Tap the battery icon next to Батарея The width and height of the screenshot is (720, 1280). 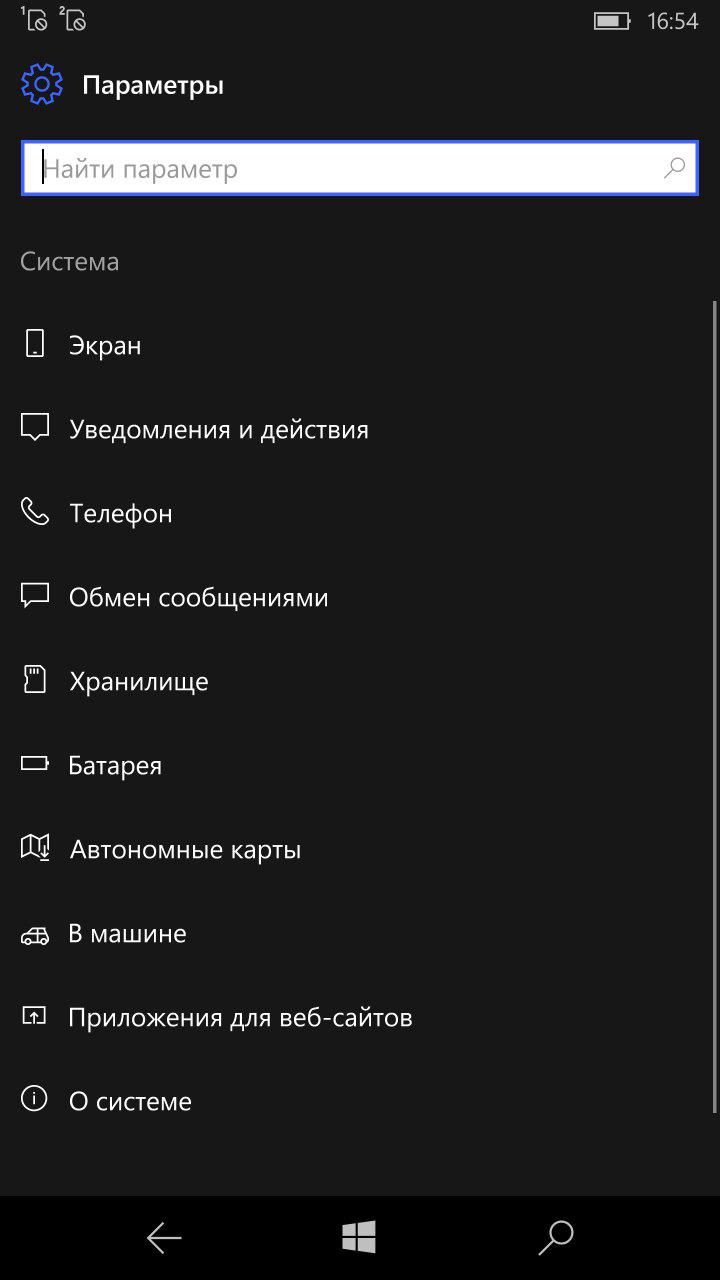[x=35, y=764]
